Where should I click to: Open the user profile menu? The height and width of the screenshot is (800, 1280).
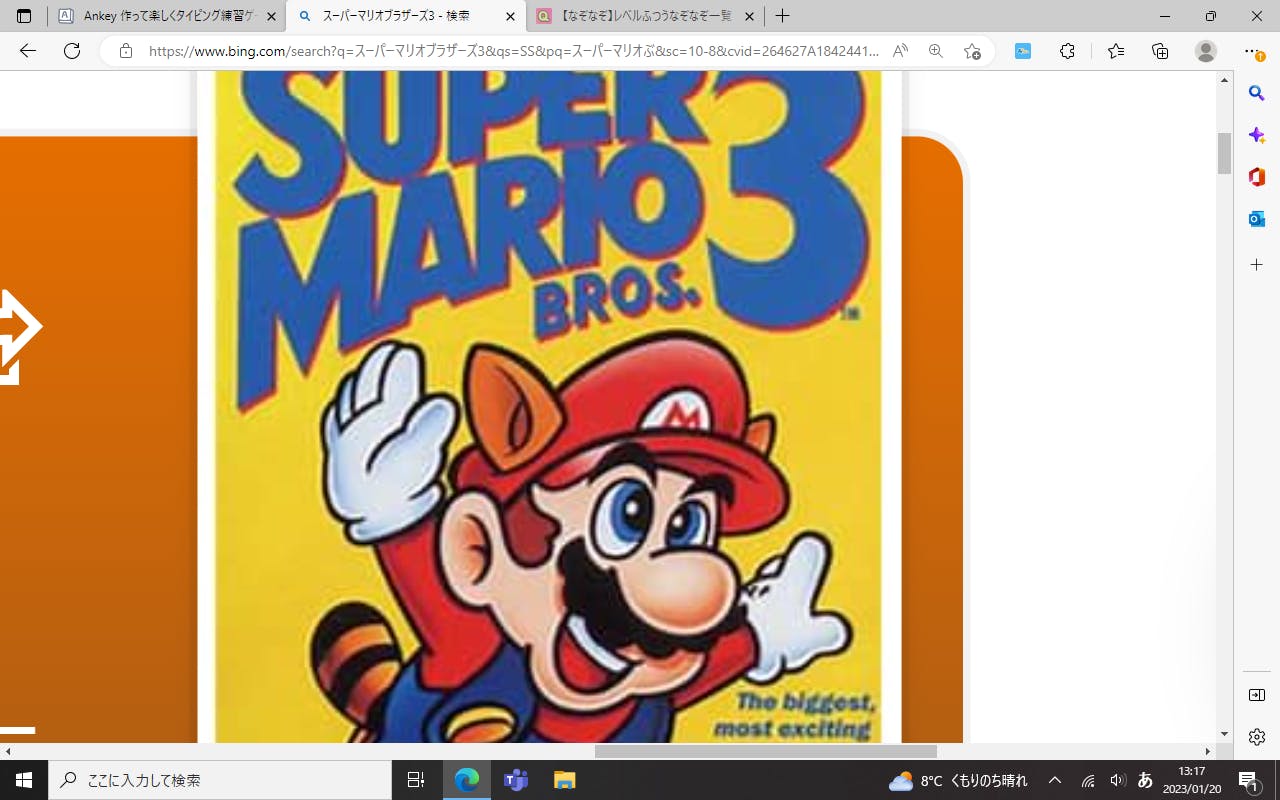click(x=1206, y=51)
